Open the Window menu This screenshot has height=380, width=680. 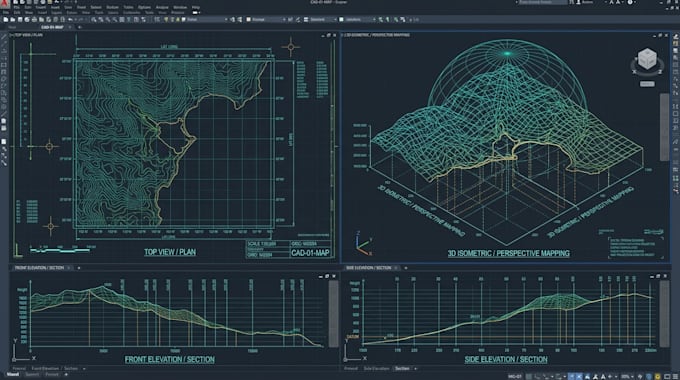tap(180, 7)
